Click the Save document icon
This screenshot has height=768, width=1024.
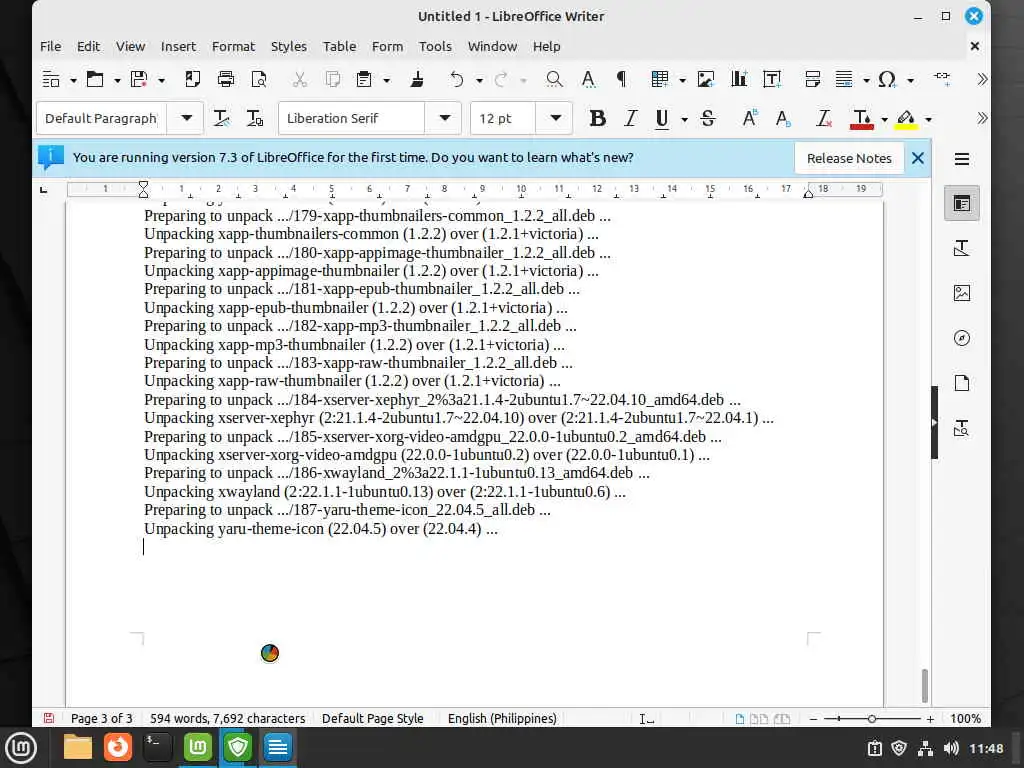pyautogui.click(x=139, y=80)
